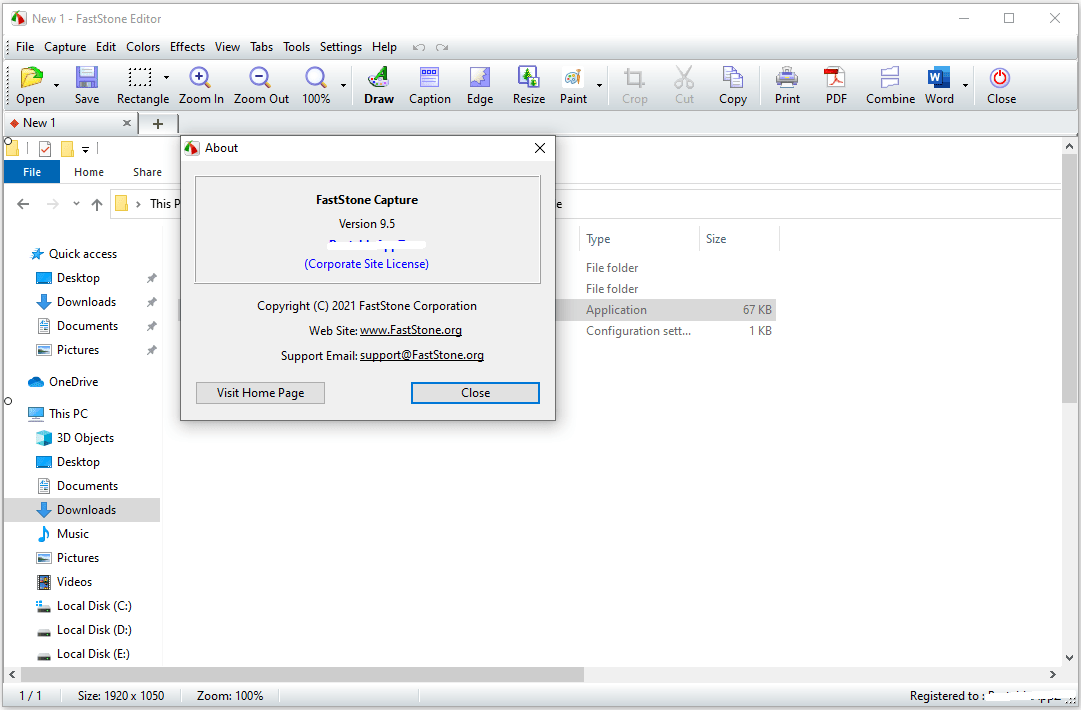The width and height of the screenshot is (1081, 710).
Task: Open the Draw tool
Action: pyautogui.click(x=378, y=85)
